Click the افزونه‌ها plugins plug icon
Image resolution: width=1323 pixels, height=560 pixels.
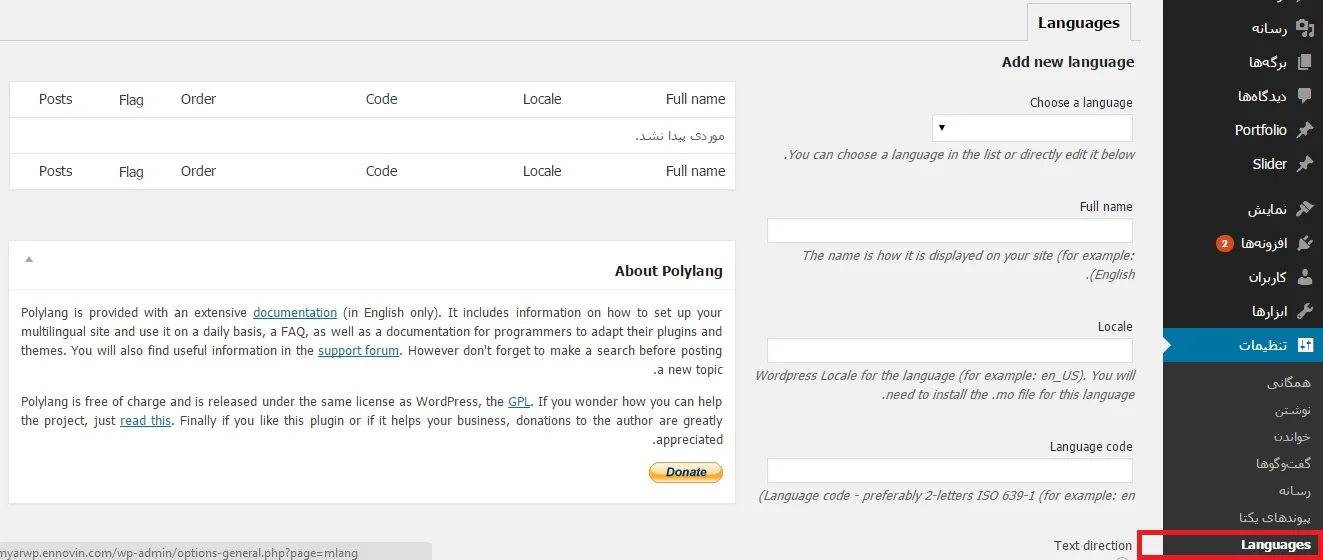coord(1304,243)
